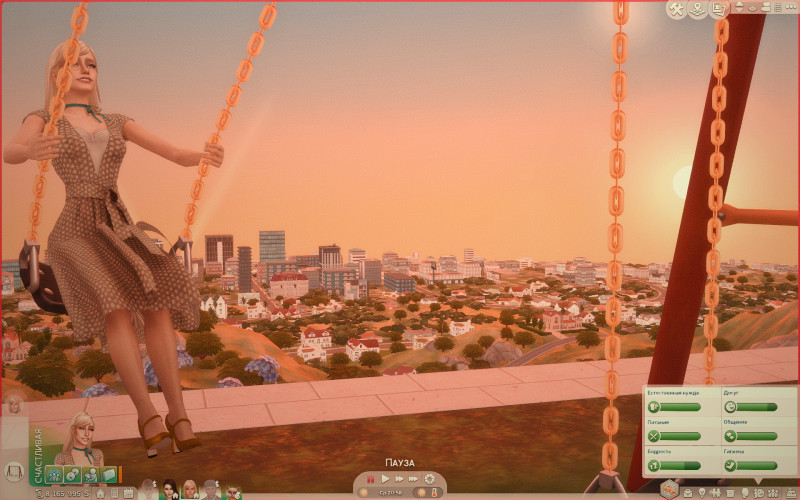This screenshot has width=800, height=500.
Task: Click the Hygiene need green bar
Action: tap(757, 465)
